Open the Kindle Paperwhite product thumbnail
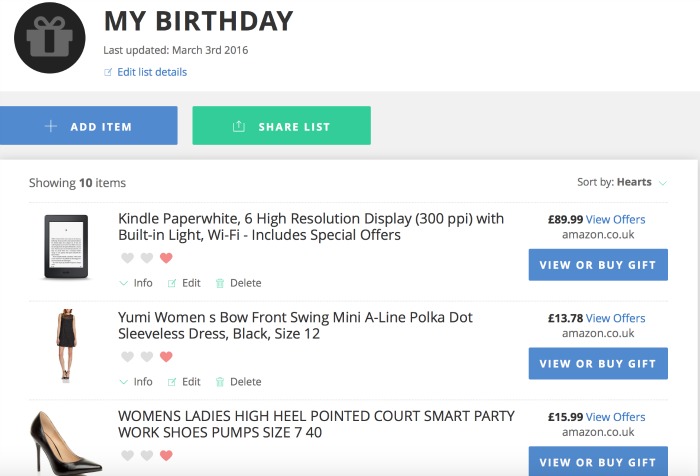Image resolution: width=700 pixels, height=476 pixels. pyautogui.click(x=66, y=247)
